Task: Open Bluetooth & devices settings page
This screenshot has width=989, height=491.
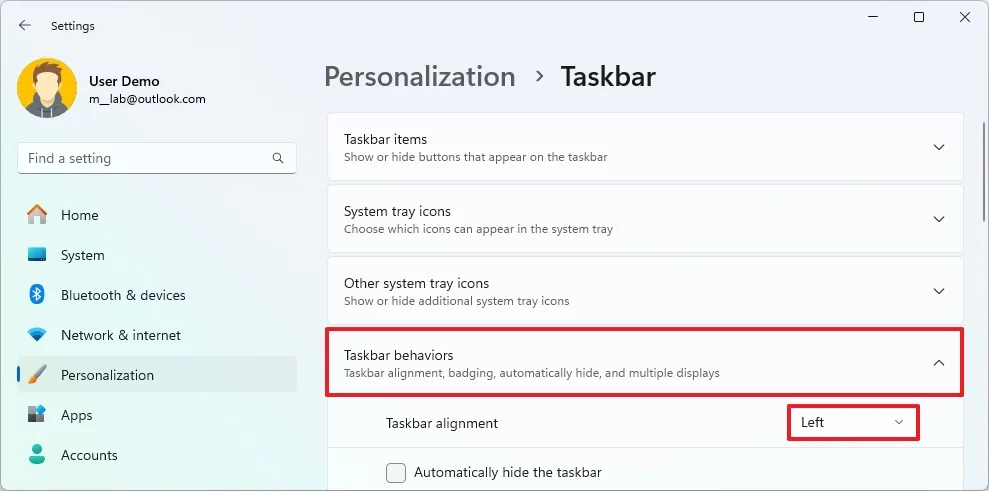Action: coord(123,295)
